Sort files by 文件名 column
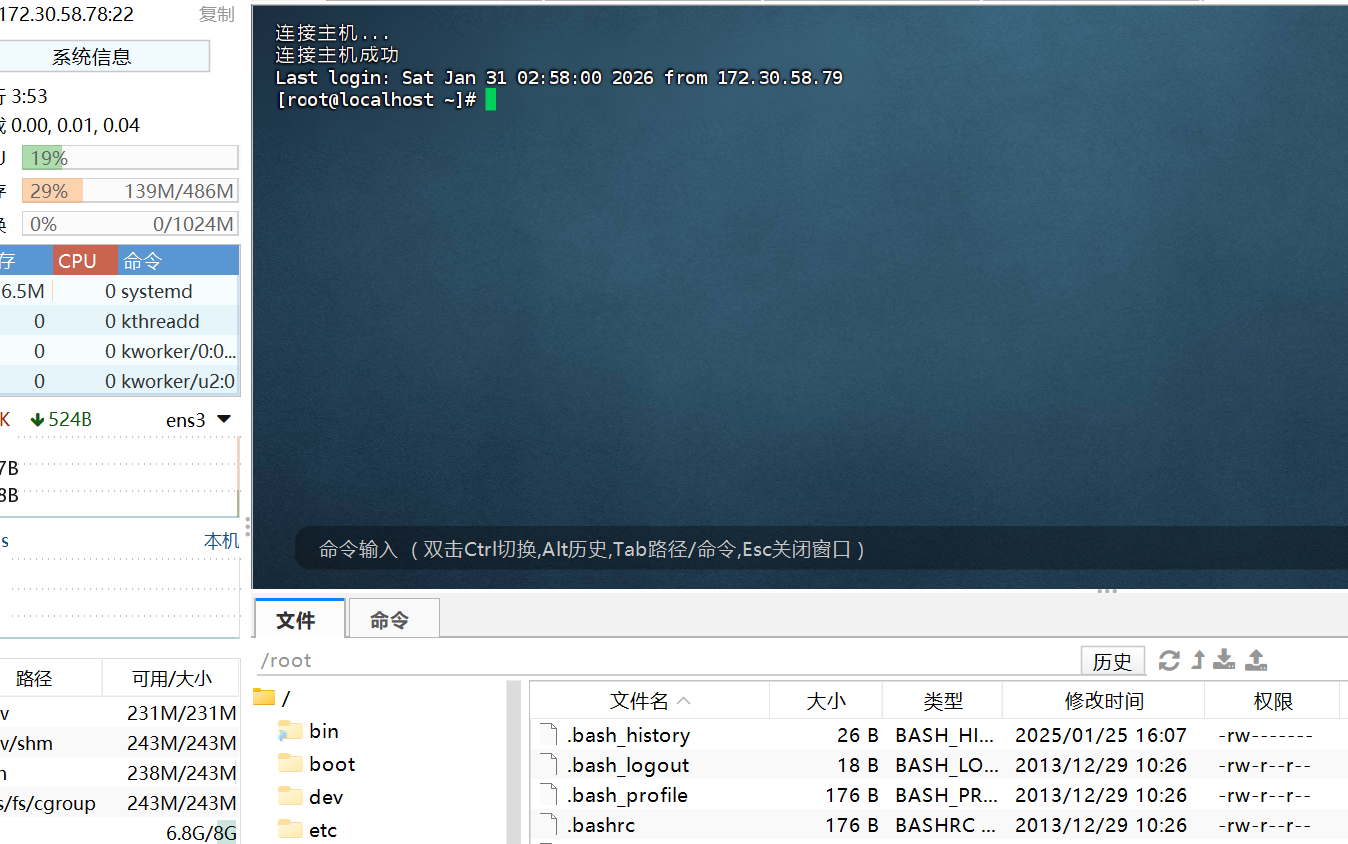This screenshot has width=1348, height=844. coord(650,701)
